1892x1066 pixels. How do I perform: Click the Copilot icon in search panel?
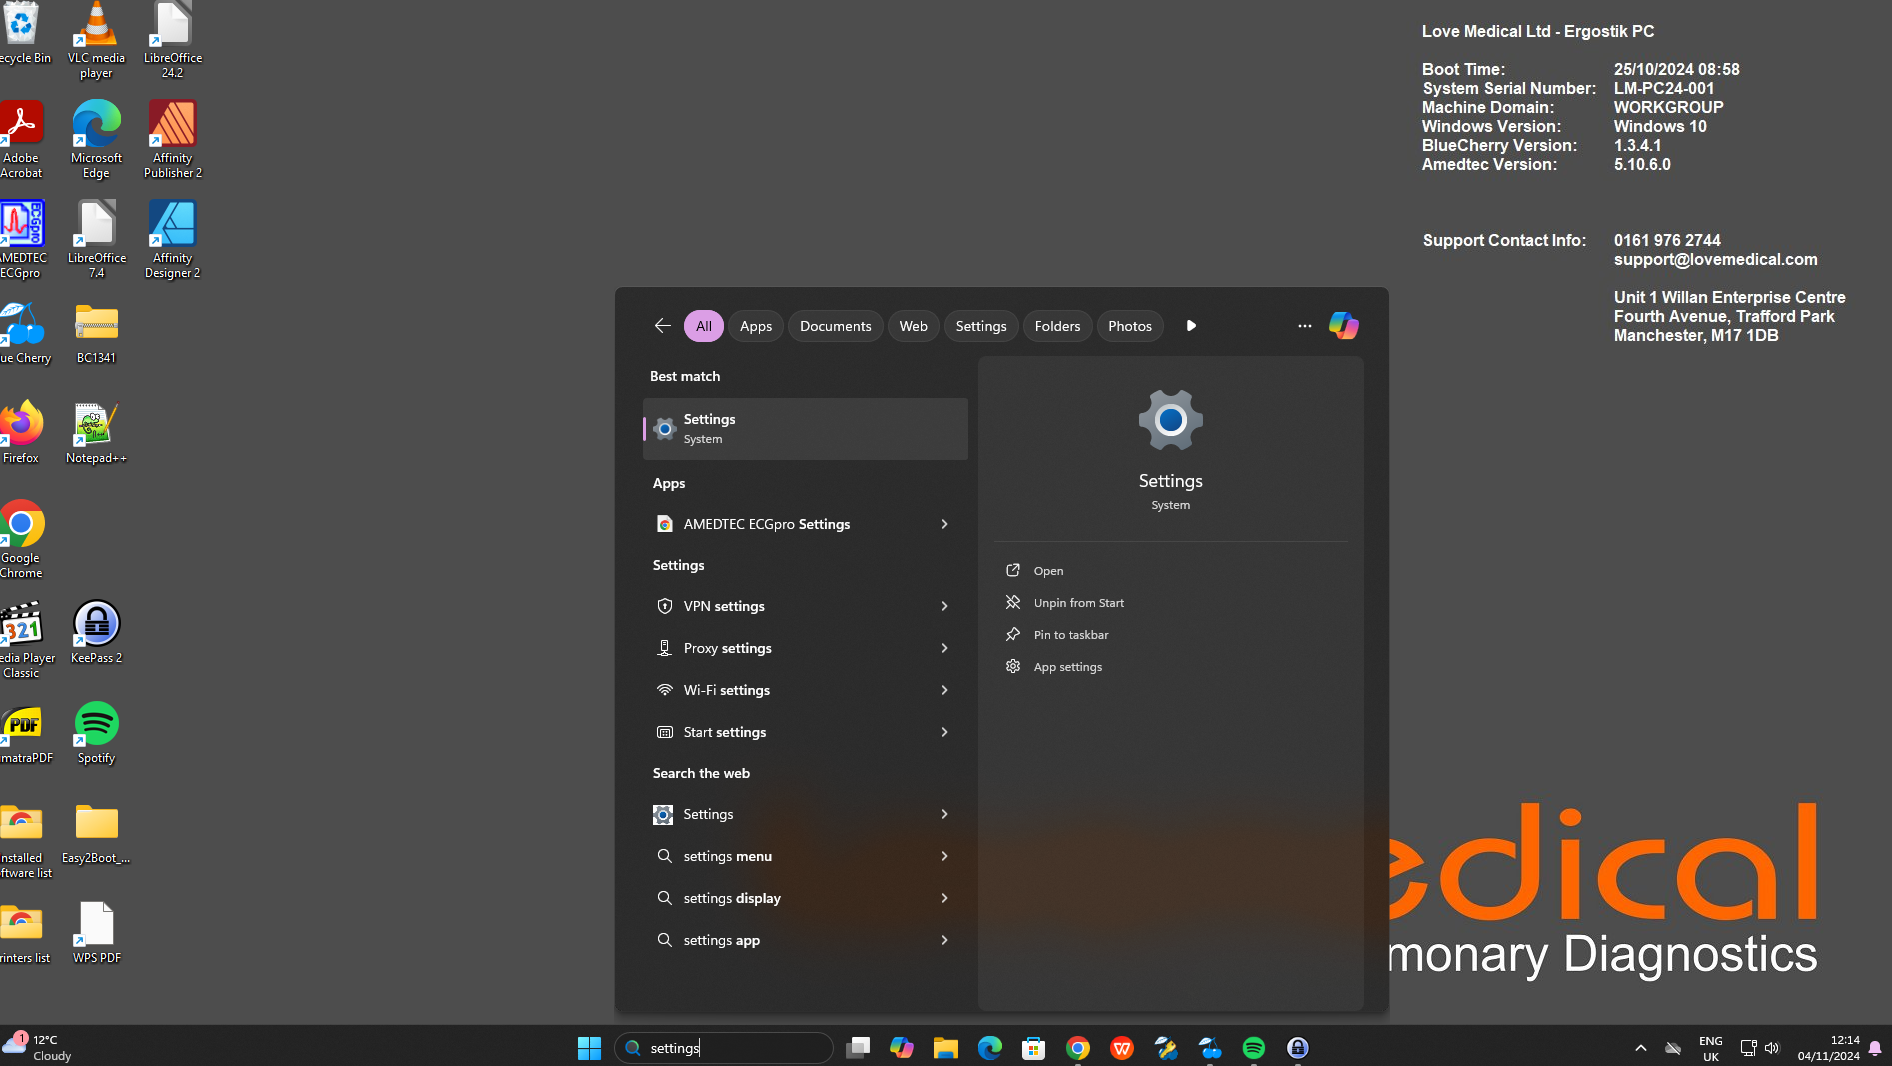coord(1343,326)
